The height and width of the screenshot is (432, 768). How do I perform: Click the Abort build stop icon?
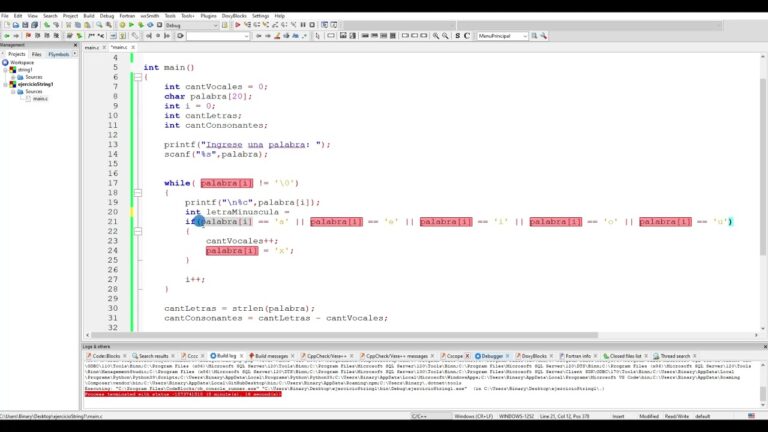pos(159,25)
